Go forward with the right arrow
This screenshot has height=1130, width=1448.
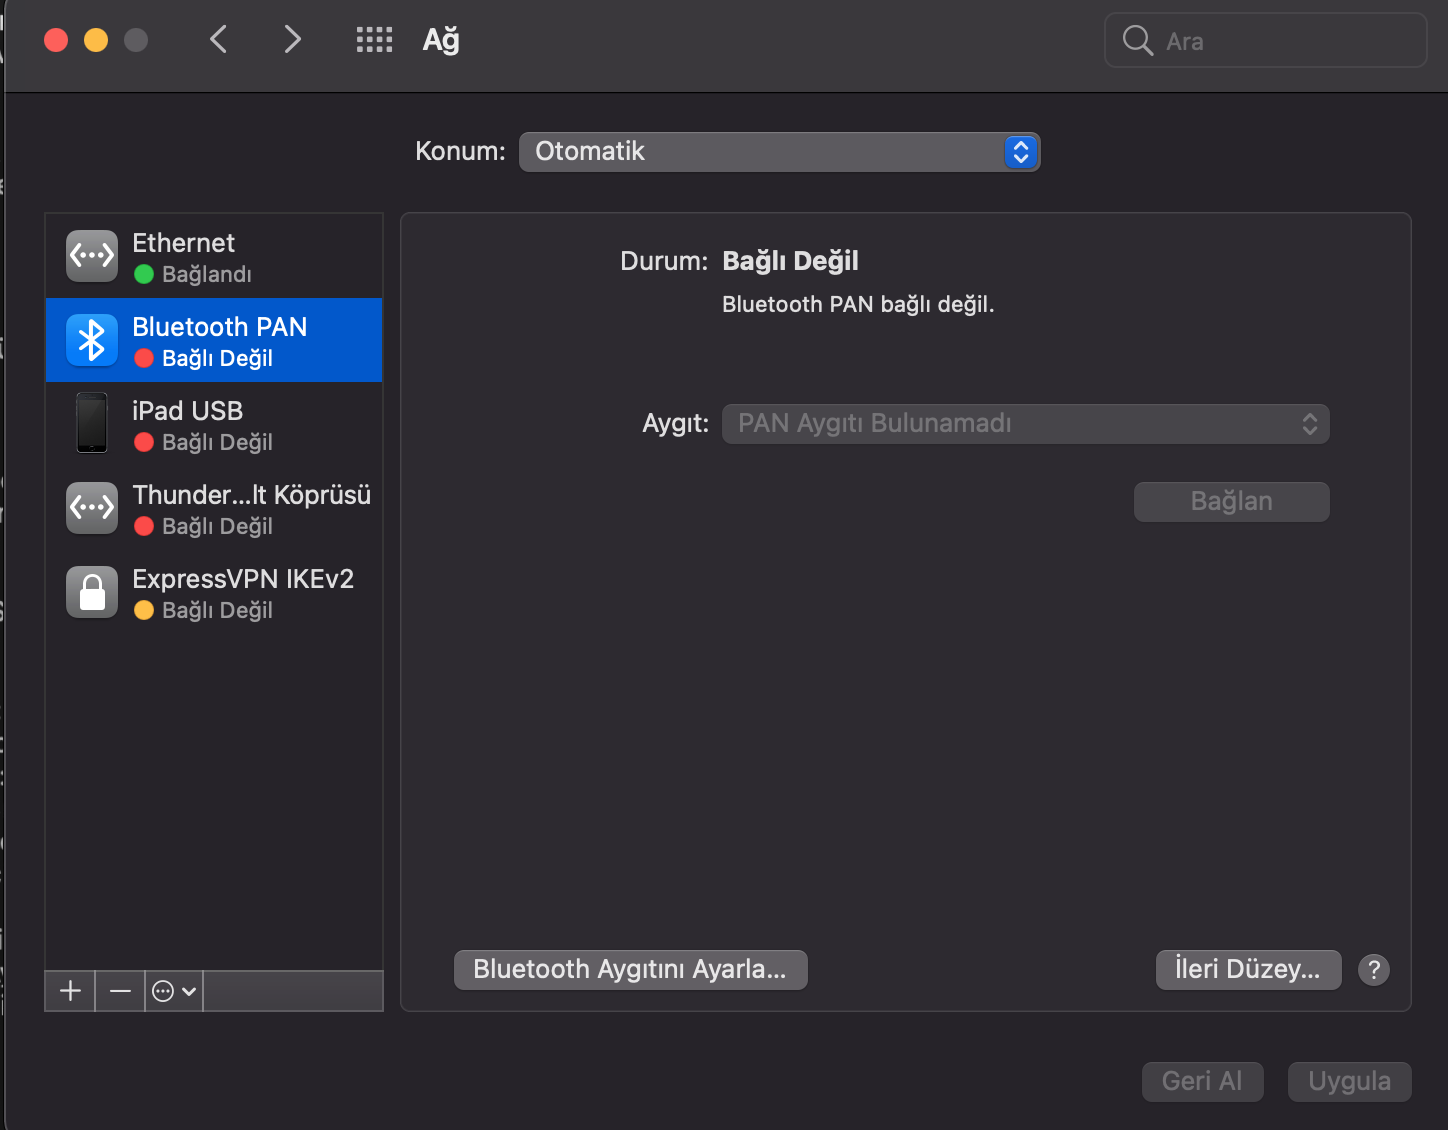click(x=292, y=40)
